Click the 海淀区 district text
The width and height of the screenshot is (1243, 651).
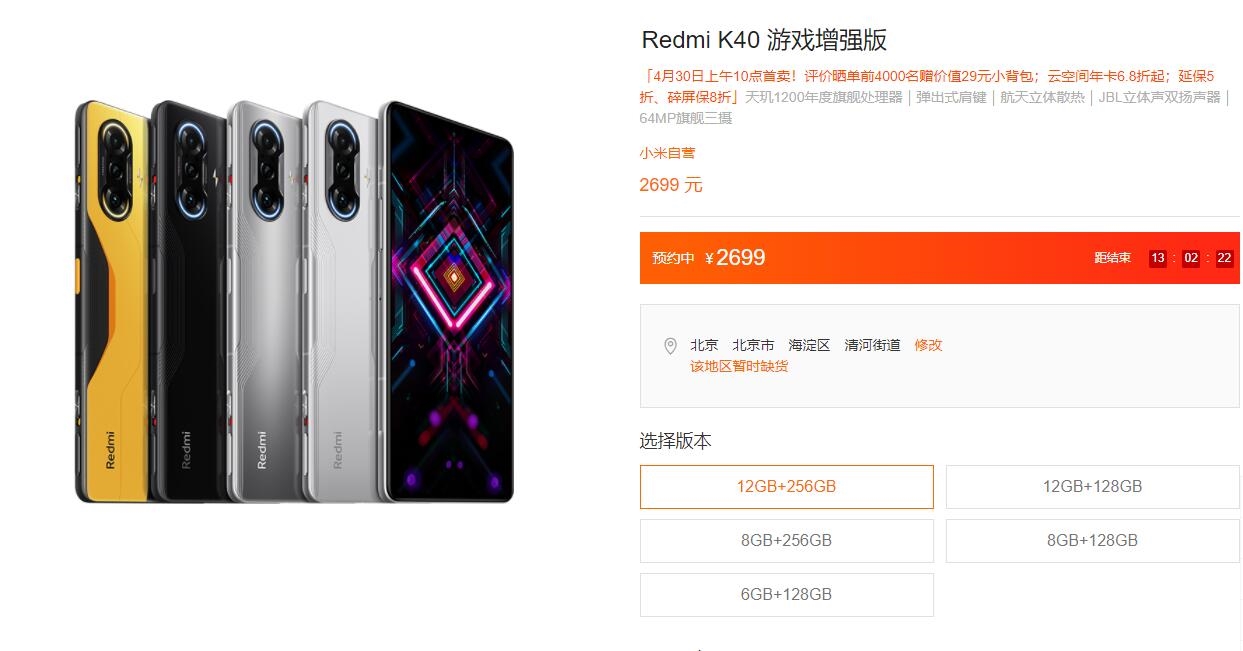click(809, 345)
